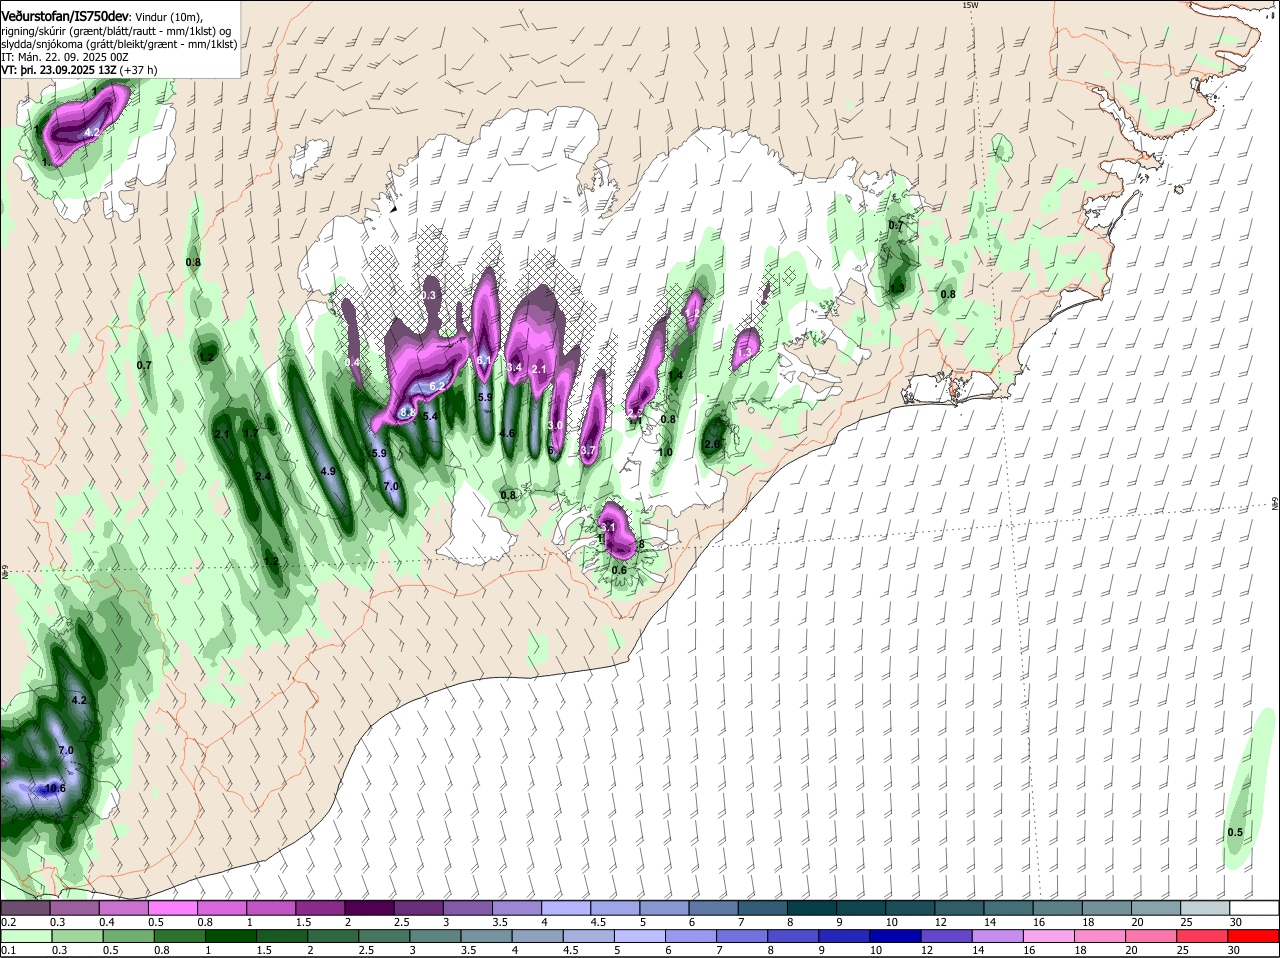Select the 'IT: Mán. 22. 09. 2025 00Z' line
This screenshot has height=958, width=1280.
pyautogui.click(x=65, y=57)
